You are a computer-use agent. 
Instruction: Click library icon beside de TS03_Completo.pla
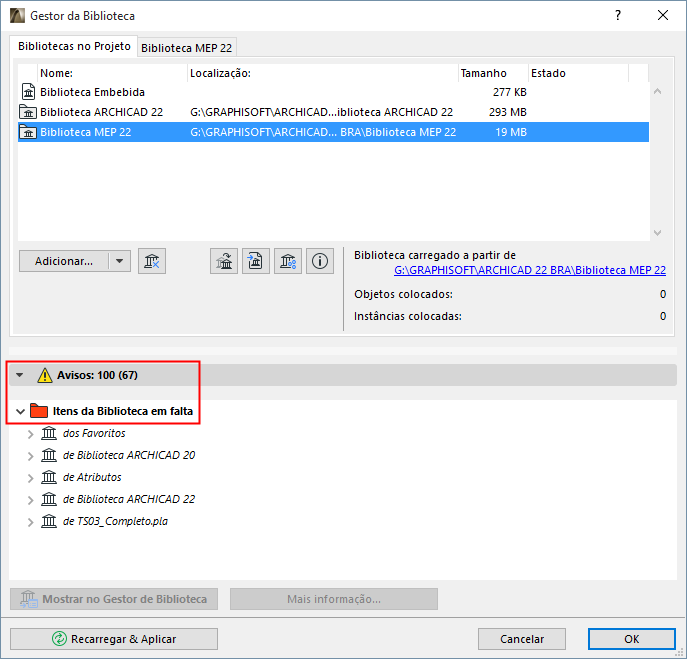pos(49,521)
